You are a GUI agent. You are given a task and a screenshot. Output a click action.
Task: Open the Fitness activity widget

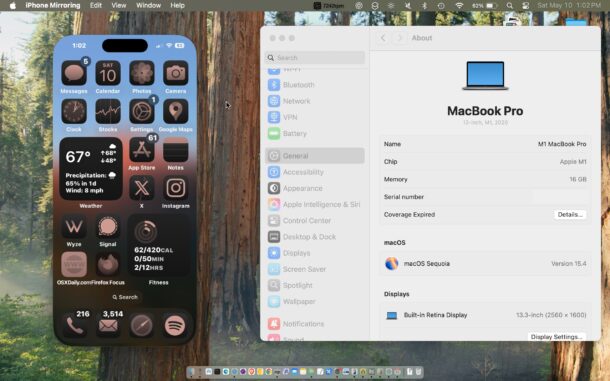coord(159,246)
